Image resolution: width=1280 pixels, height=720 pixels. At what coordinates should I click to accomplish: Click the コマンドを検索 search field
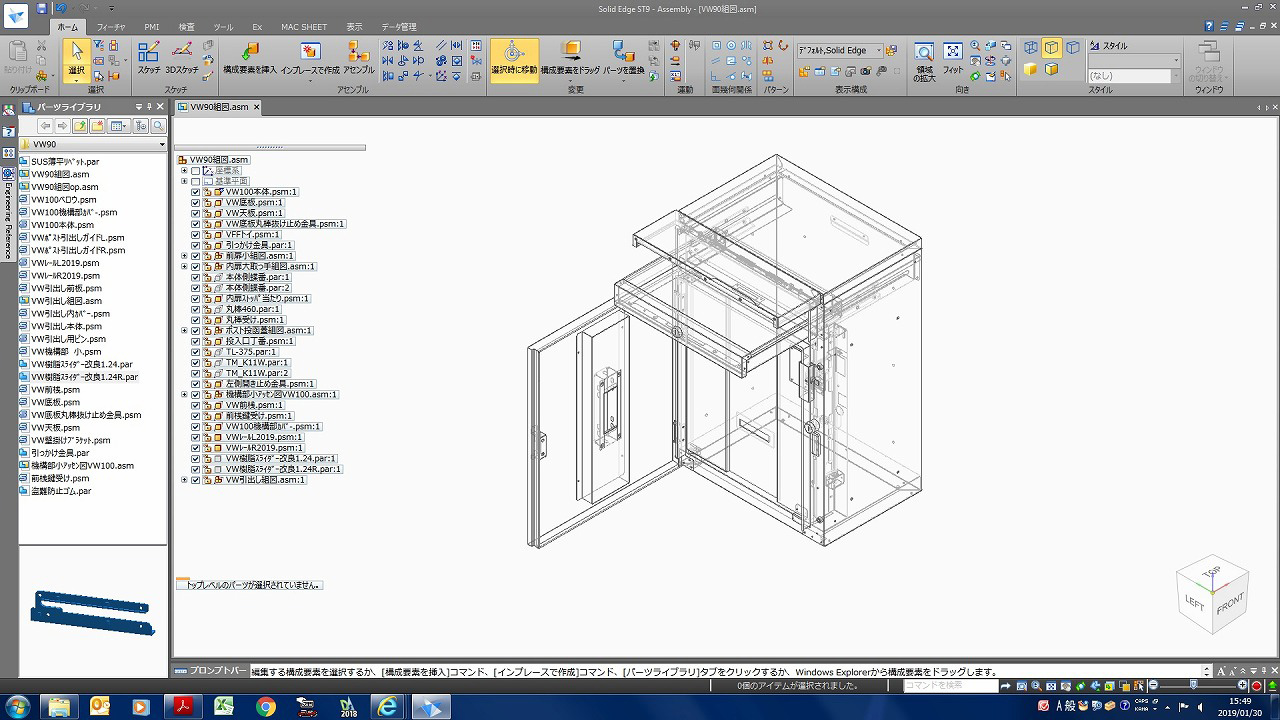951,686
